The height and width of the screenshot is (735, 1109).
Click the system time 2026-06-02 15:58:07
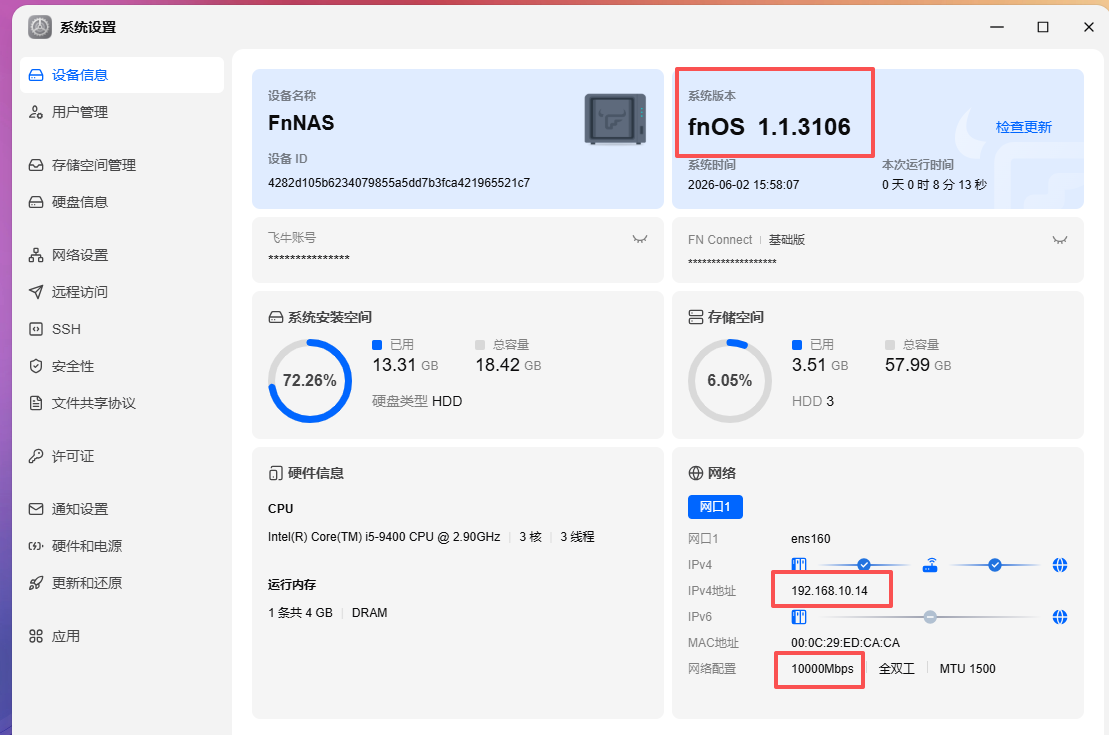[743, 185]
